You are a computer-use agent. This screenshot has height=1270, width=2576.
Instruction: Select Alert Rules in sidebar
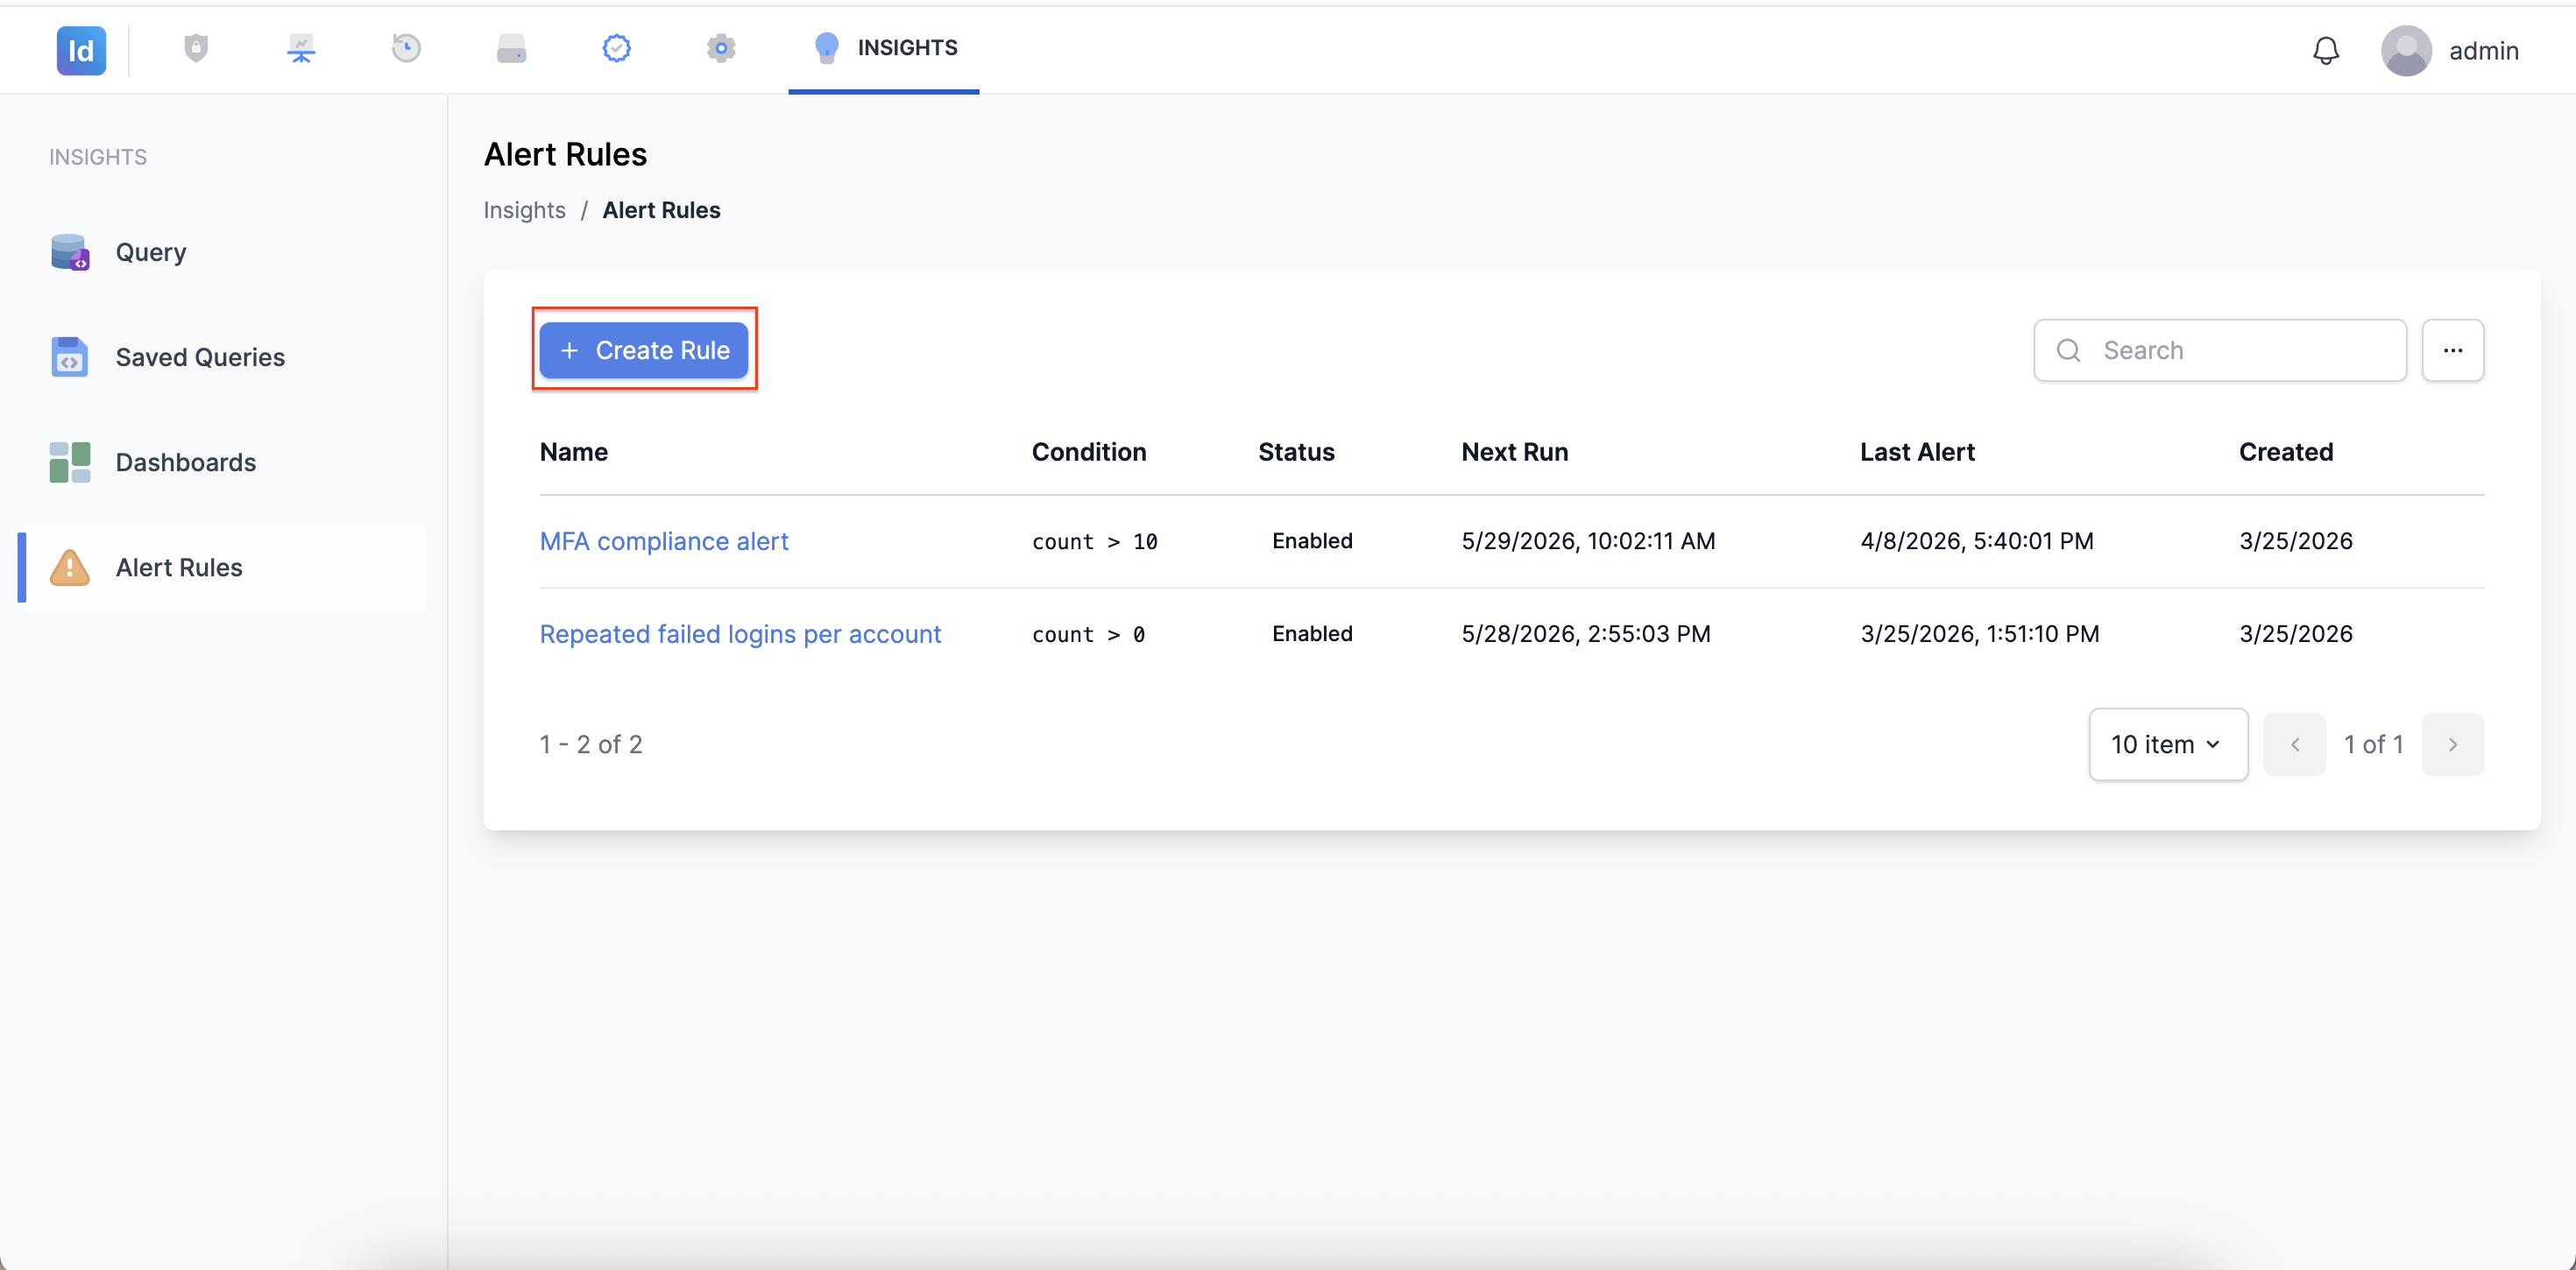(222, 567)
